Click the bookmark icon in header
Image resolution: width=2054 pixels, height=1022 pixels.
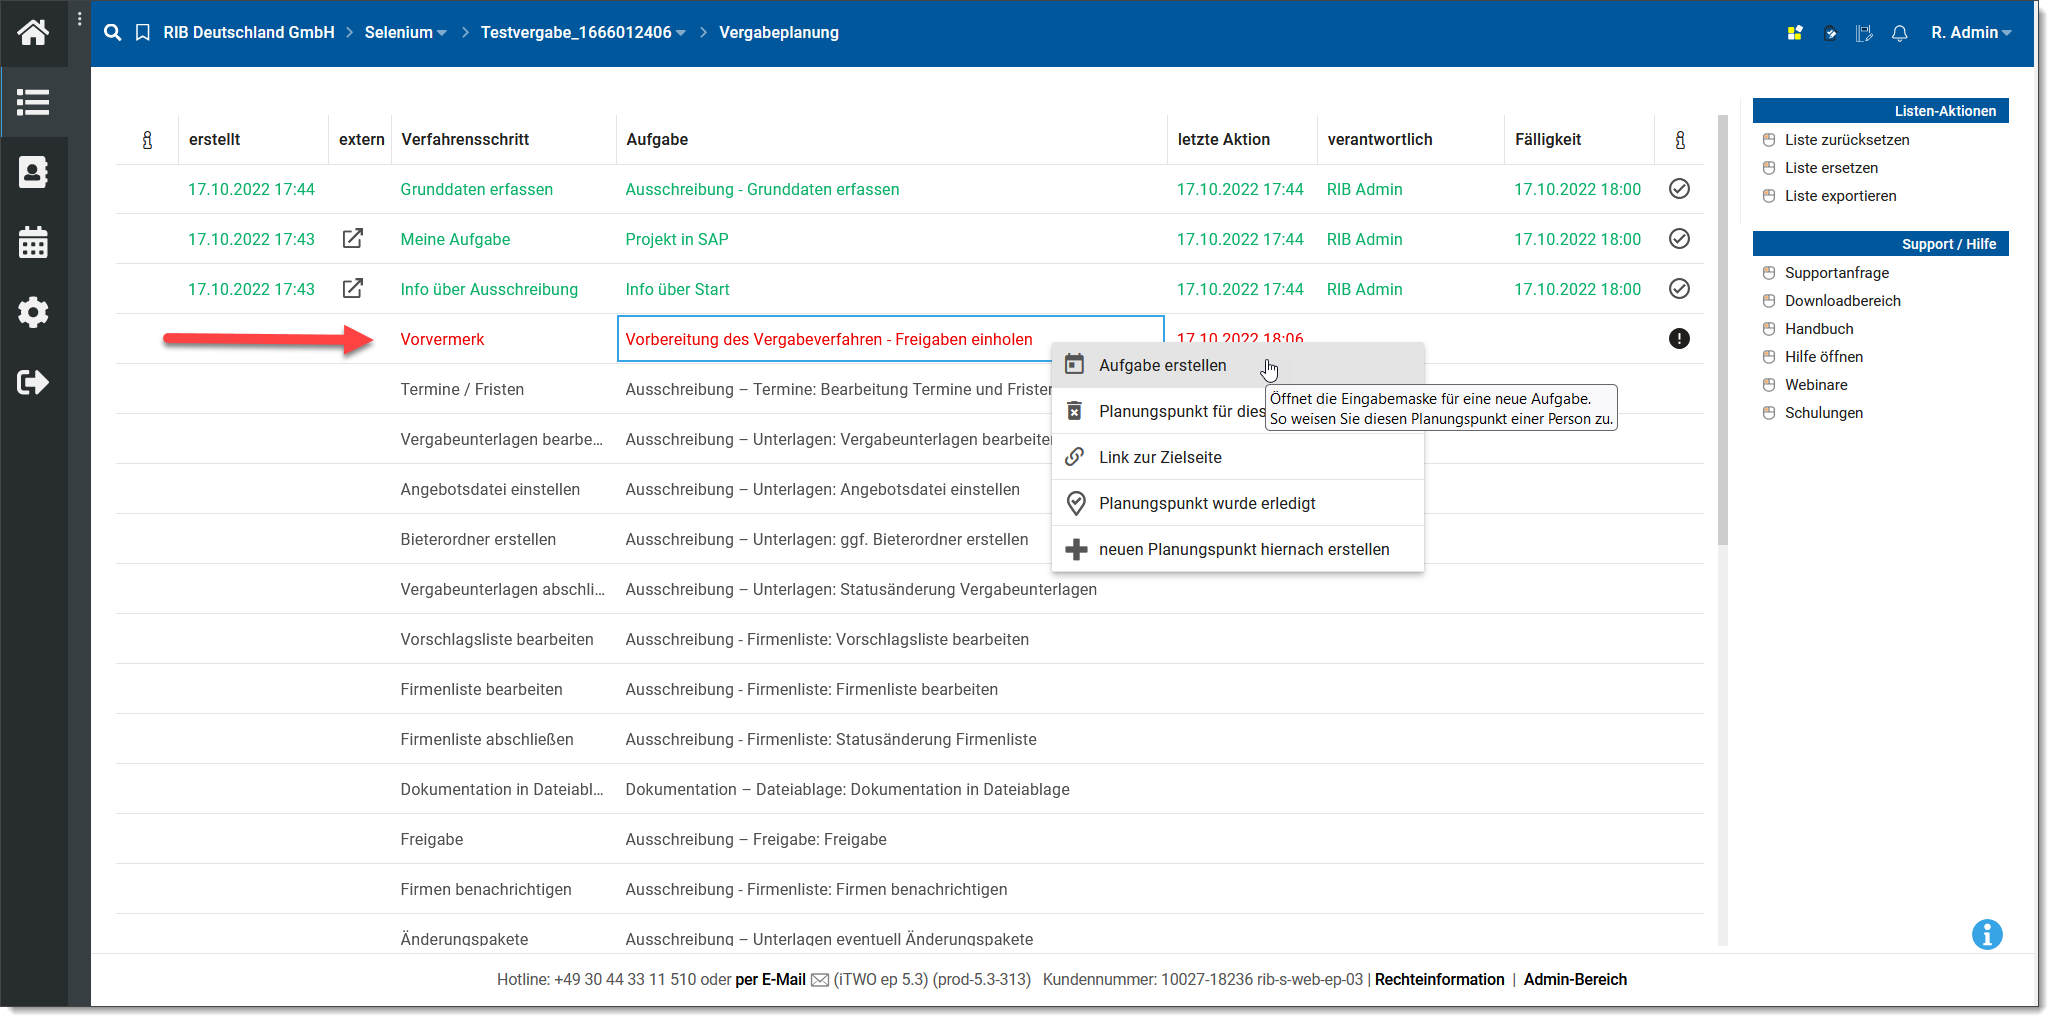tap(143, 33)
